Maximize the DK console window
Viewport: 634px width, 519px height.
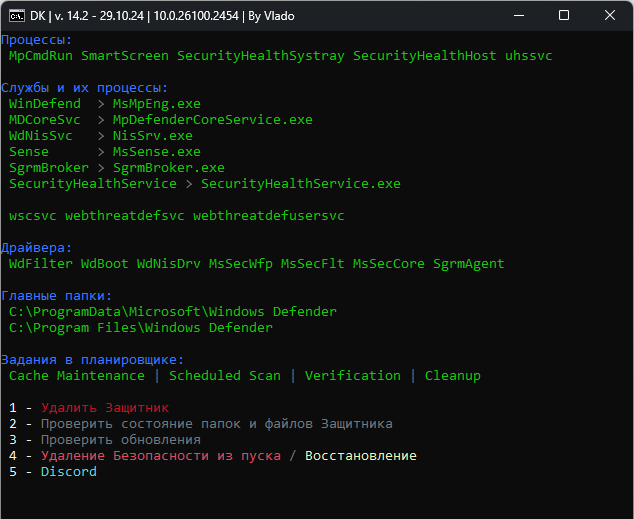click(564, 16)
